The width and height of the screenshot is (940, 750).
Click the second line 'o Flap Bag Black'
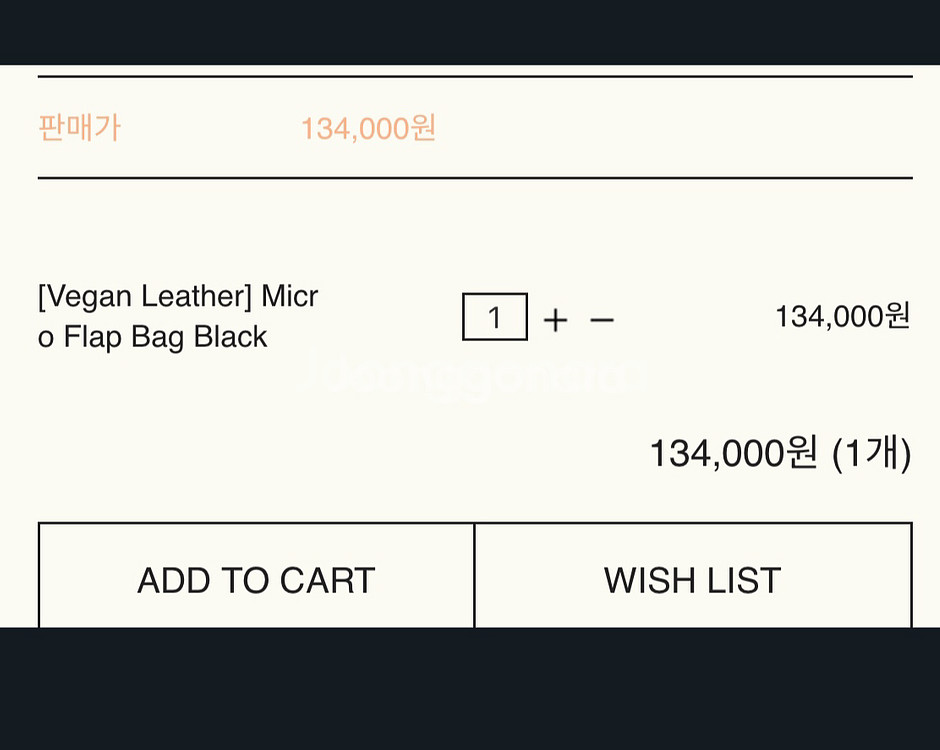click(152, 337)
